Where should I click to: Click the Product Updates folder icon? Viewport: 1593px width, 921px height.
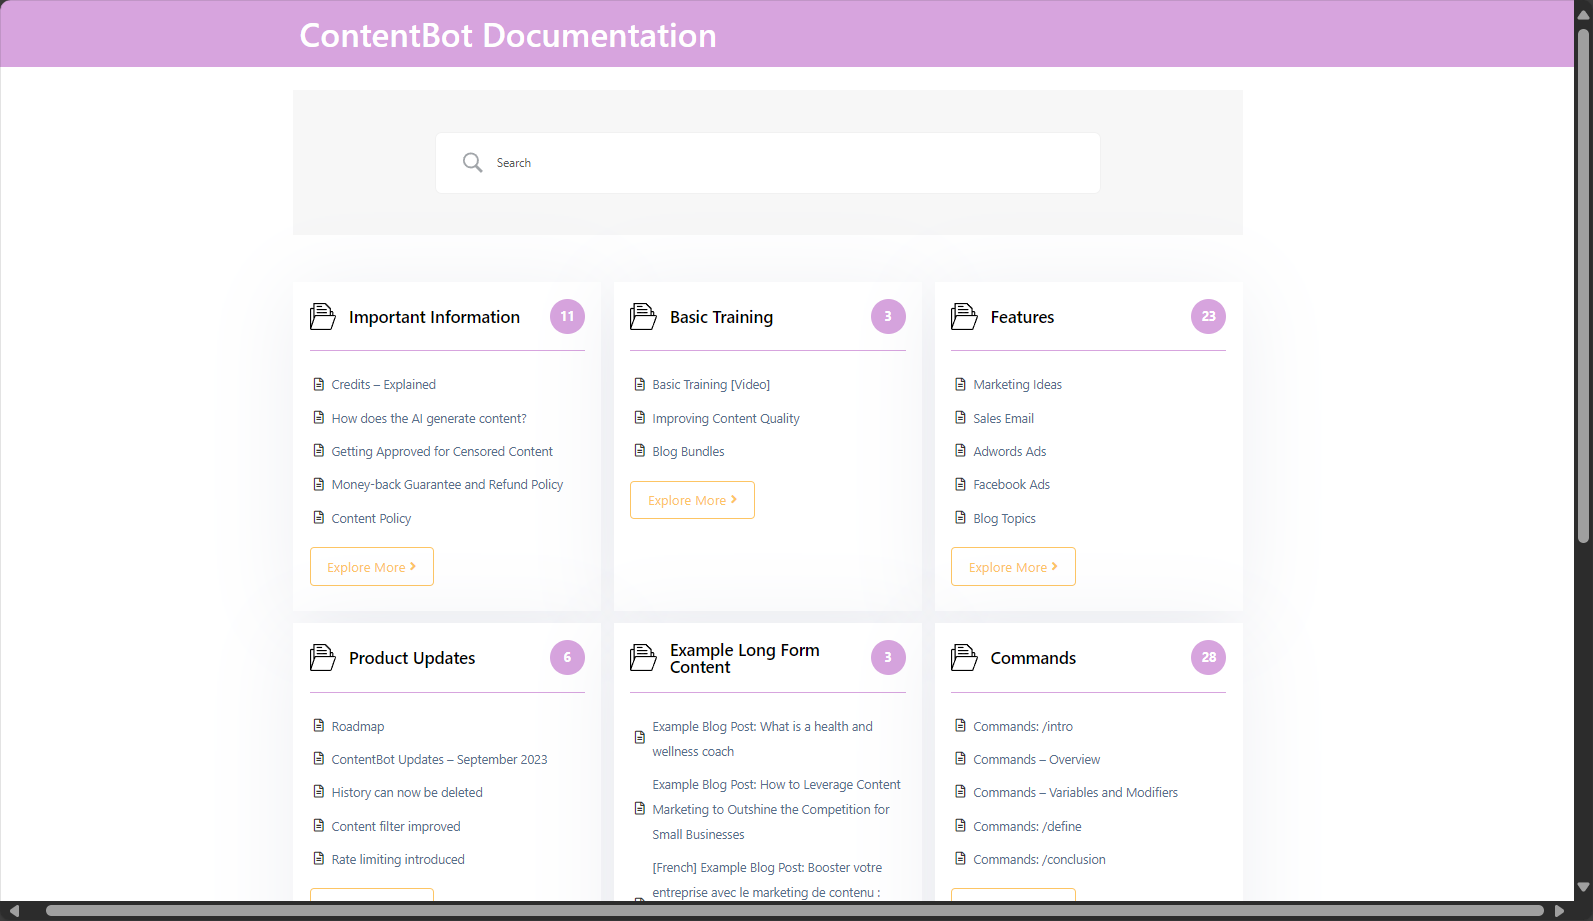(323, 657)
